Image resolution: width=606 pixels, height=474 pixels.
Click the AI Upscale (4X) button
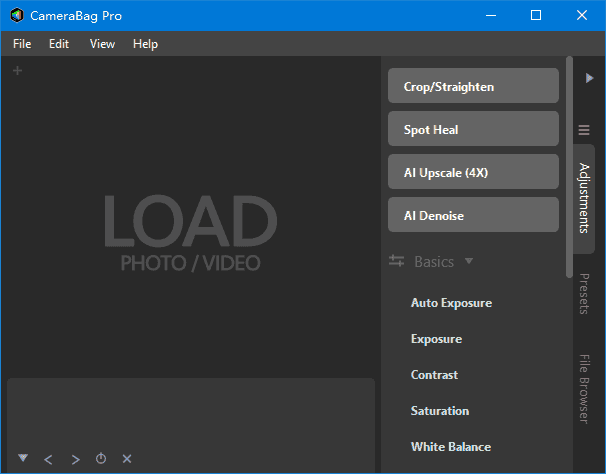point(473,172)
